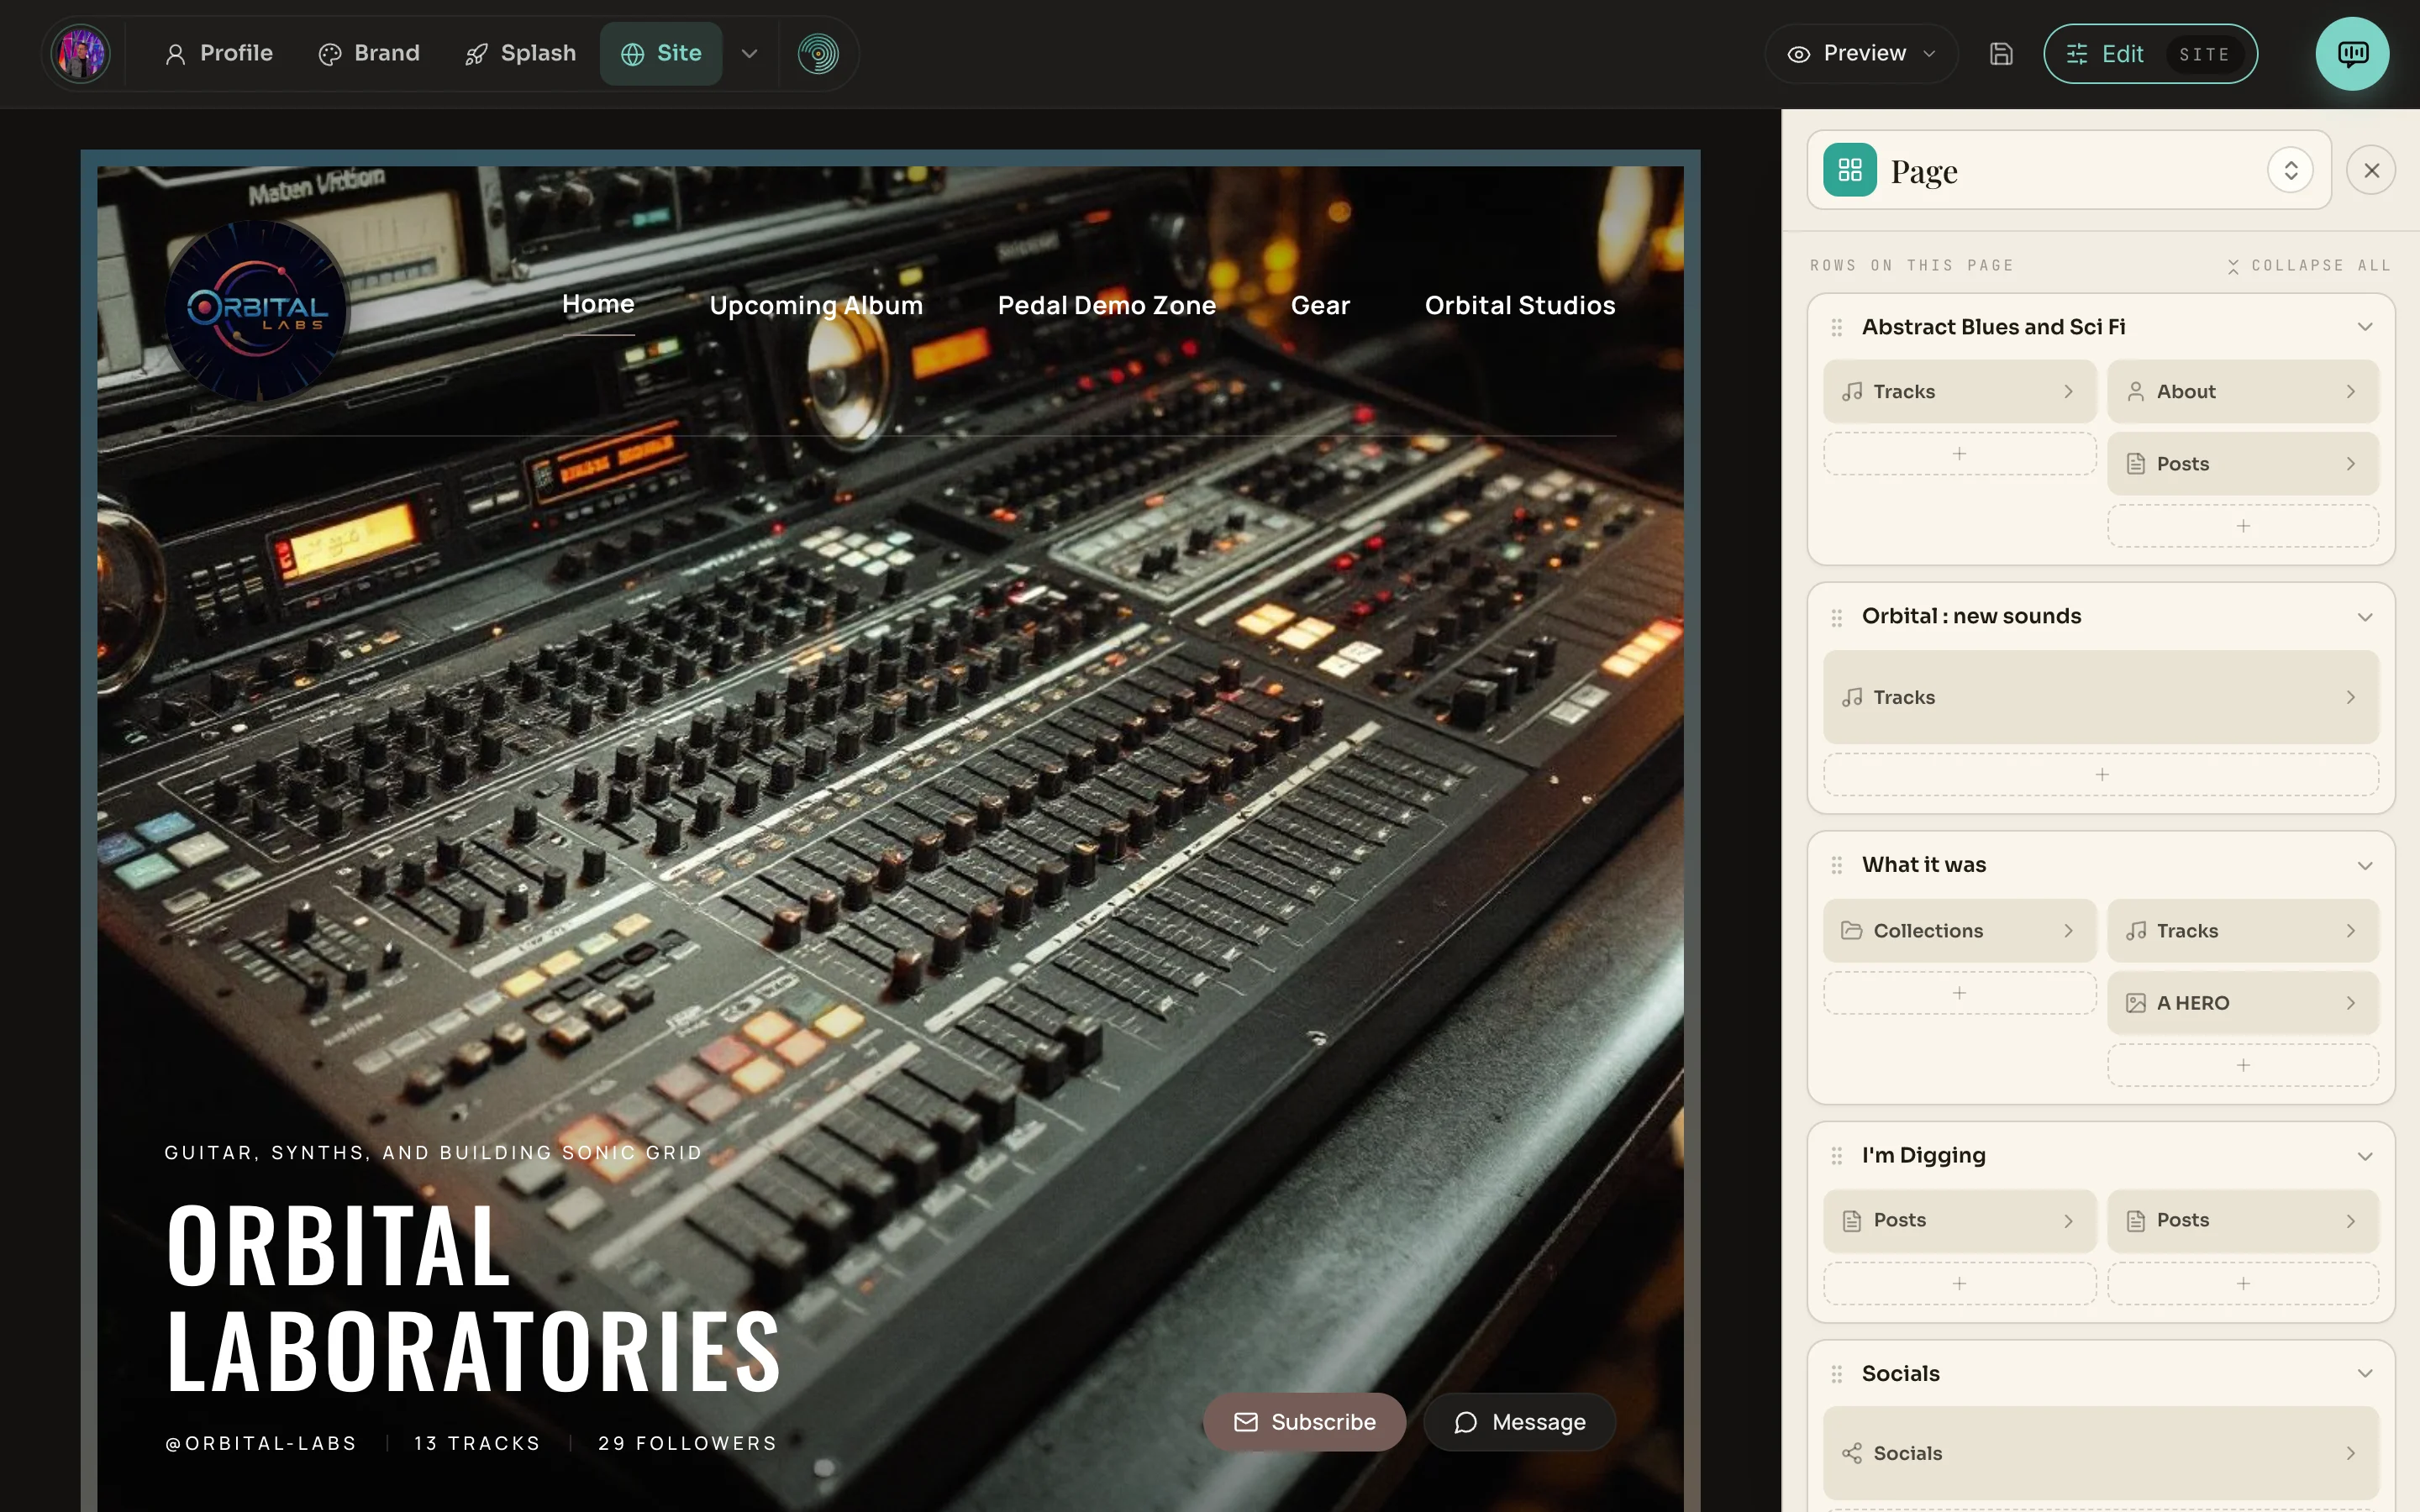This screenshot has width=2420, height=1512.
Task: Click Collapse All rows
Action: [x=2308, y=266]
